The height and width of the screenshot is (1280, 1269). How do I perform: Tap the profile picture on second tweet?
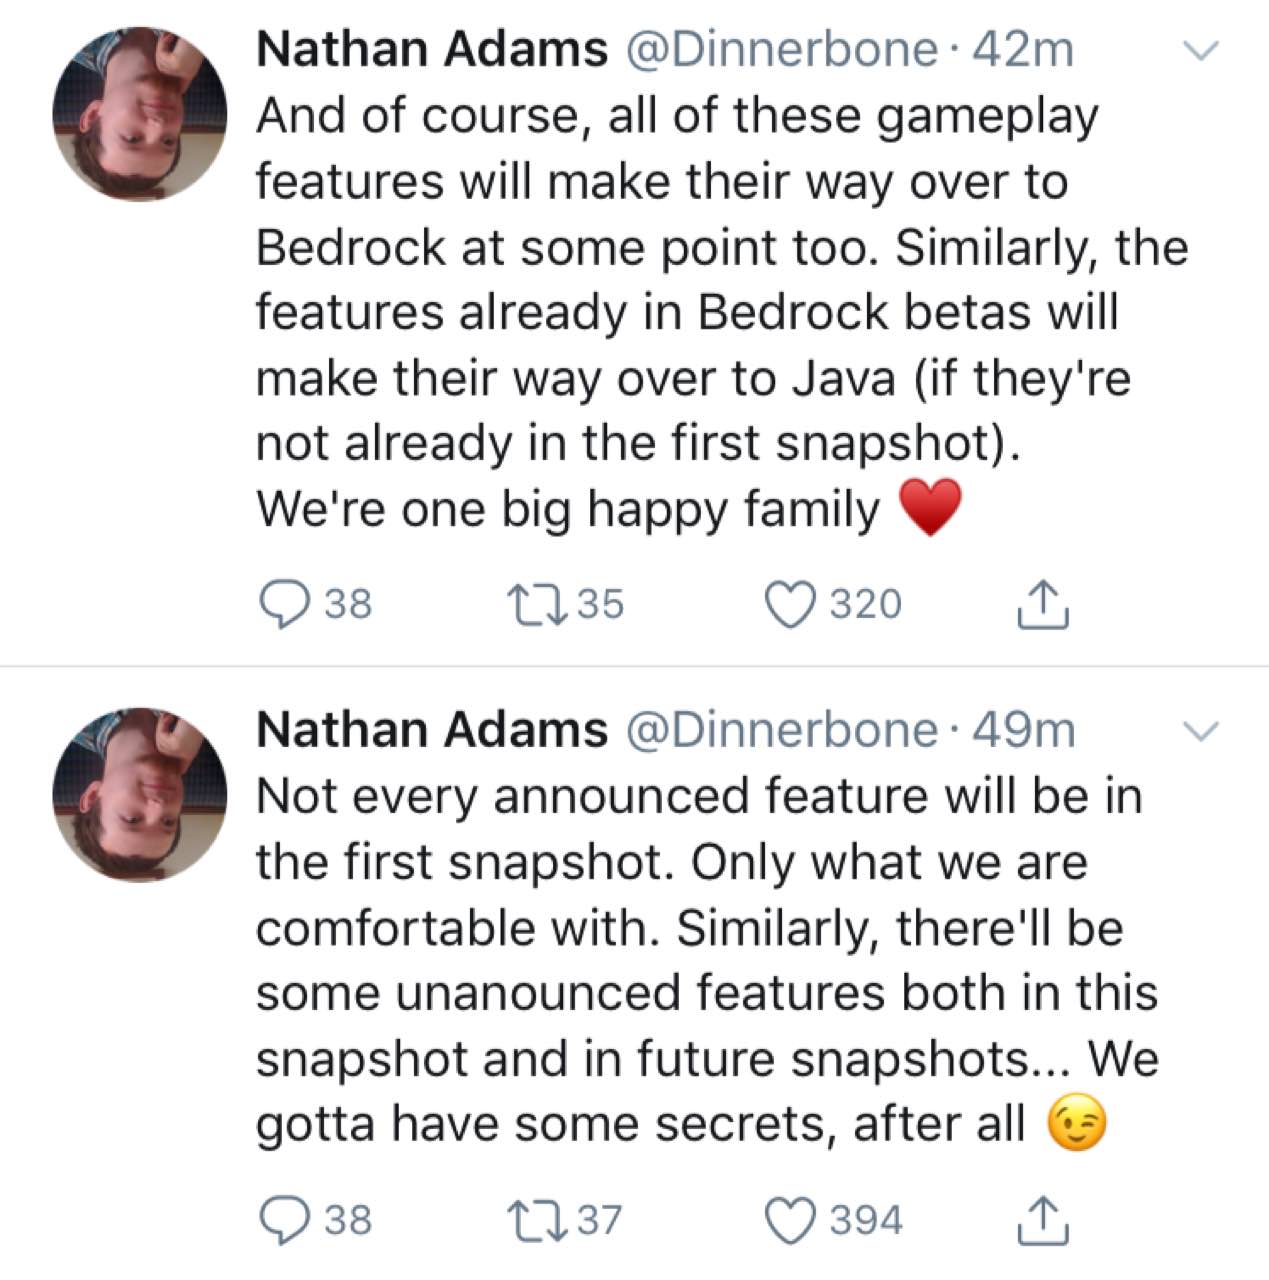coord(140,794)
